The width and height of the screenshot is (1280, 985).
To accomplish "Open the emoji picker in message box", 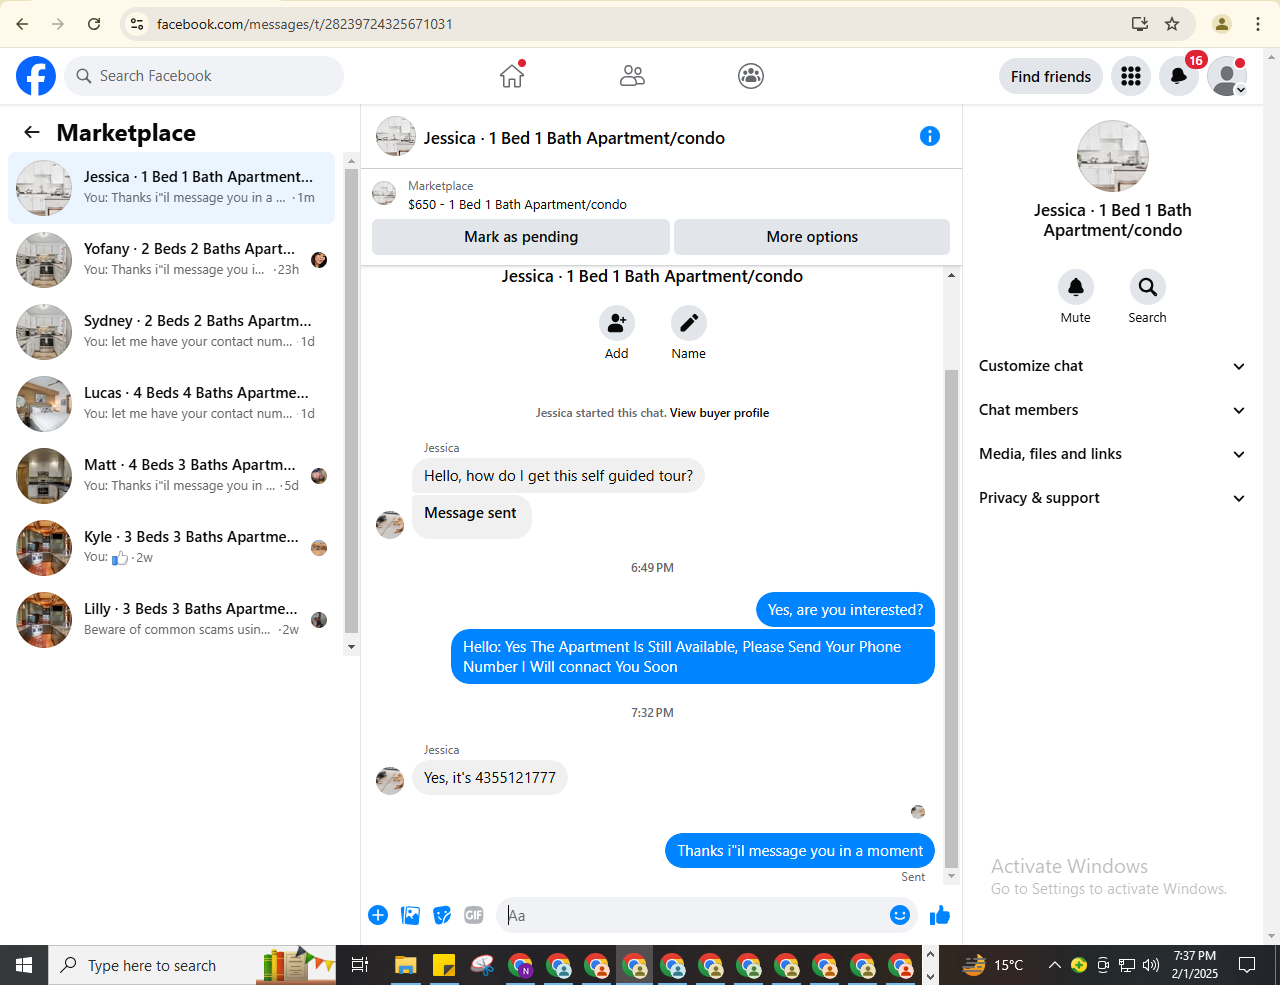I will (x=900, y=915).
